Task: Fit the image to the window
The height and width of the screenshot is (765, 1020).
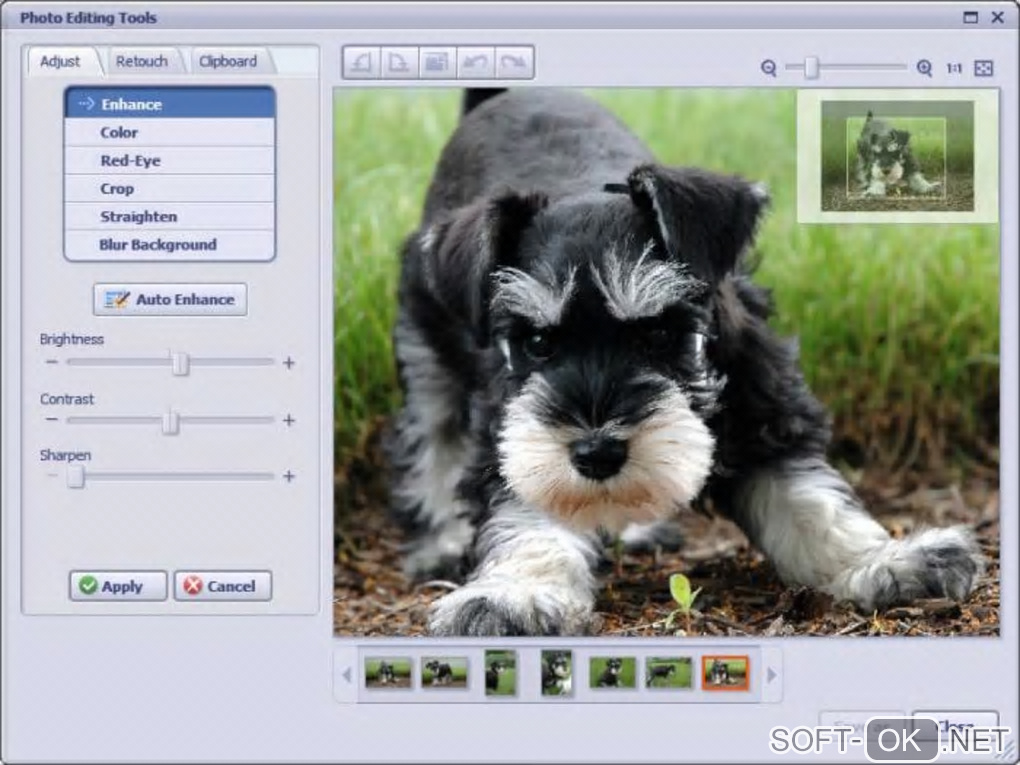Action: coord(984,68)
